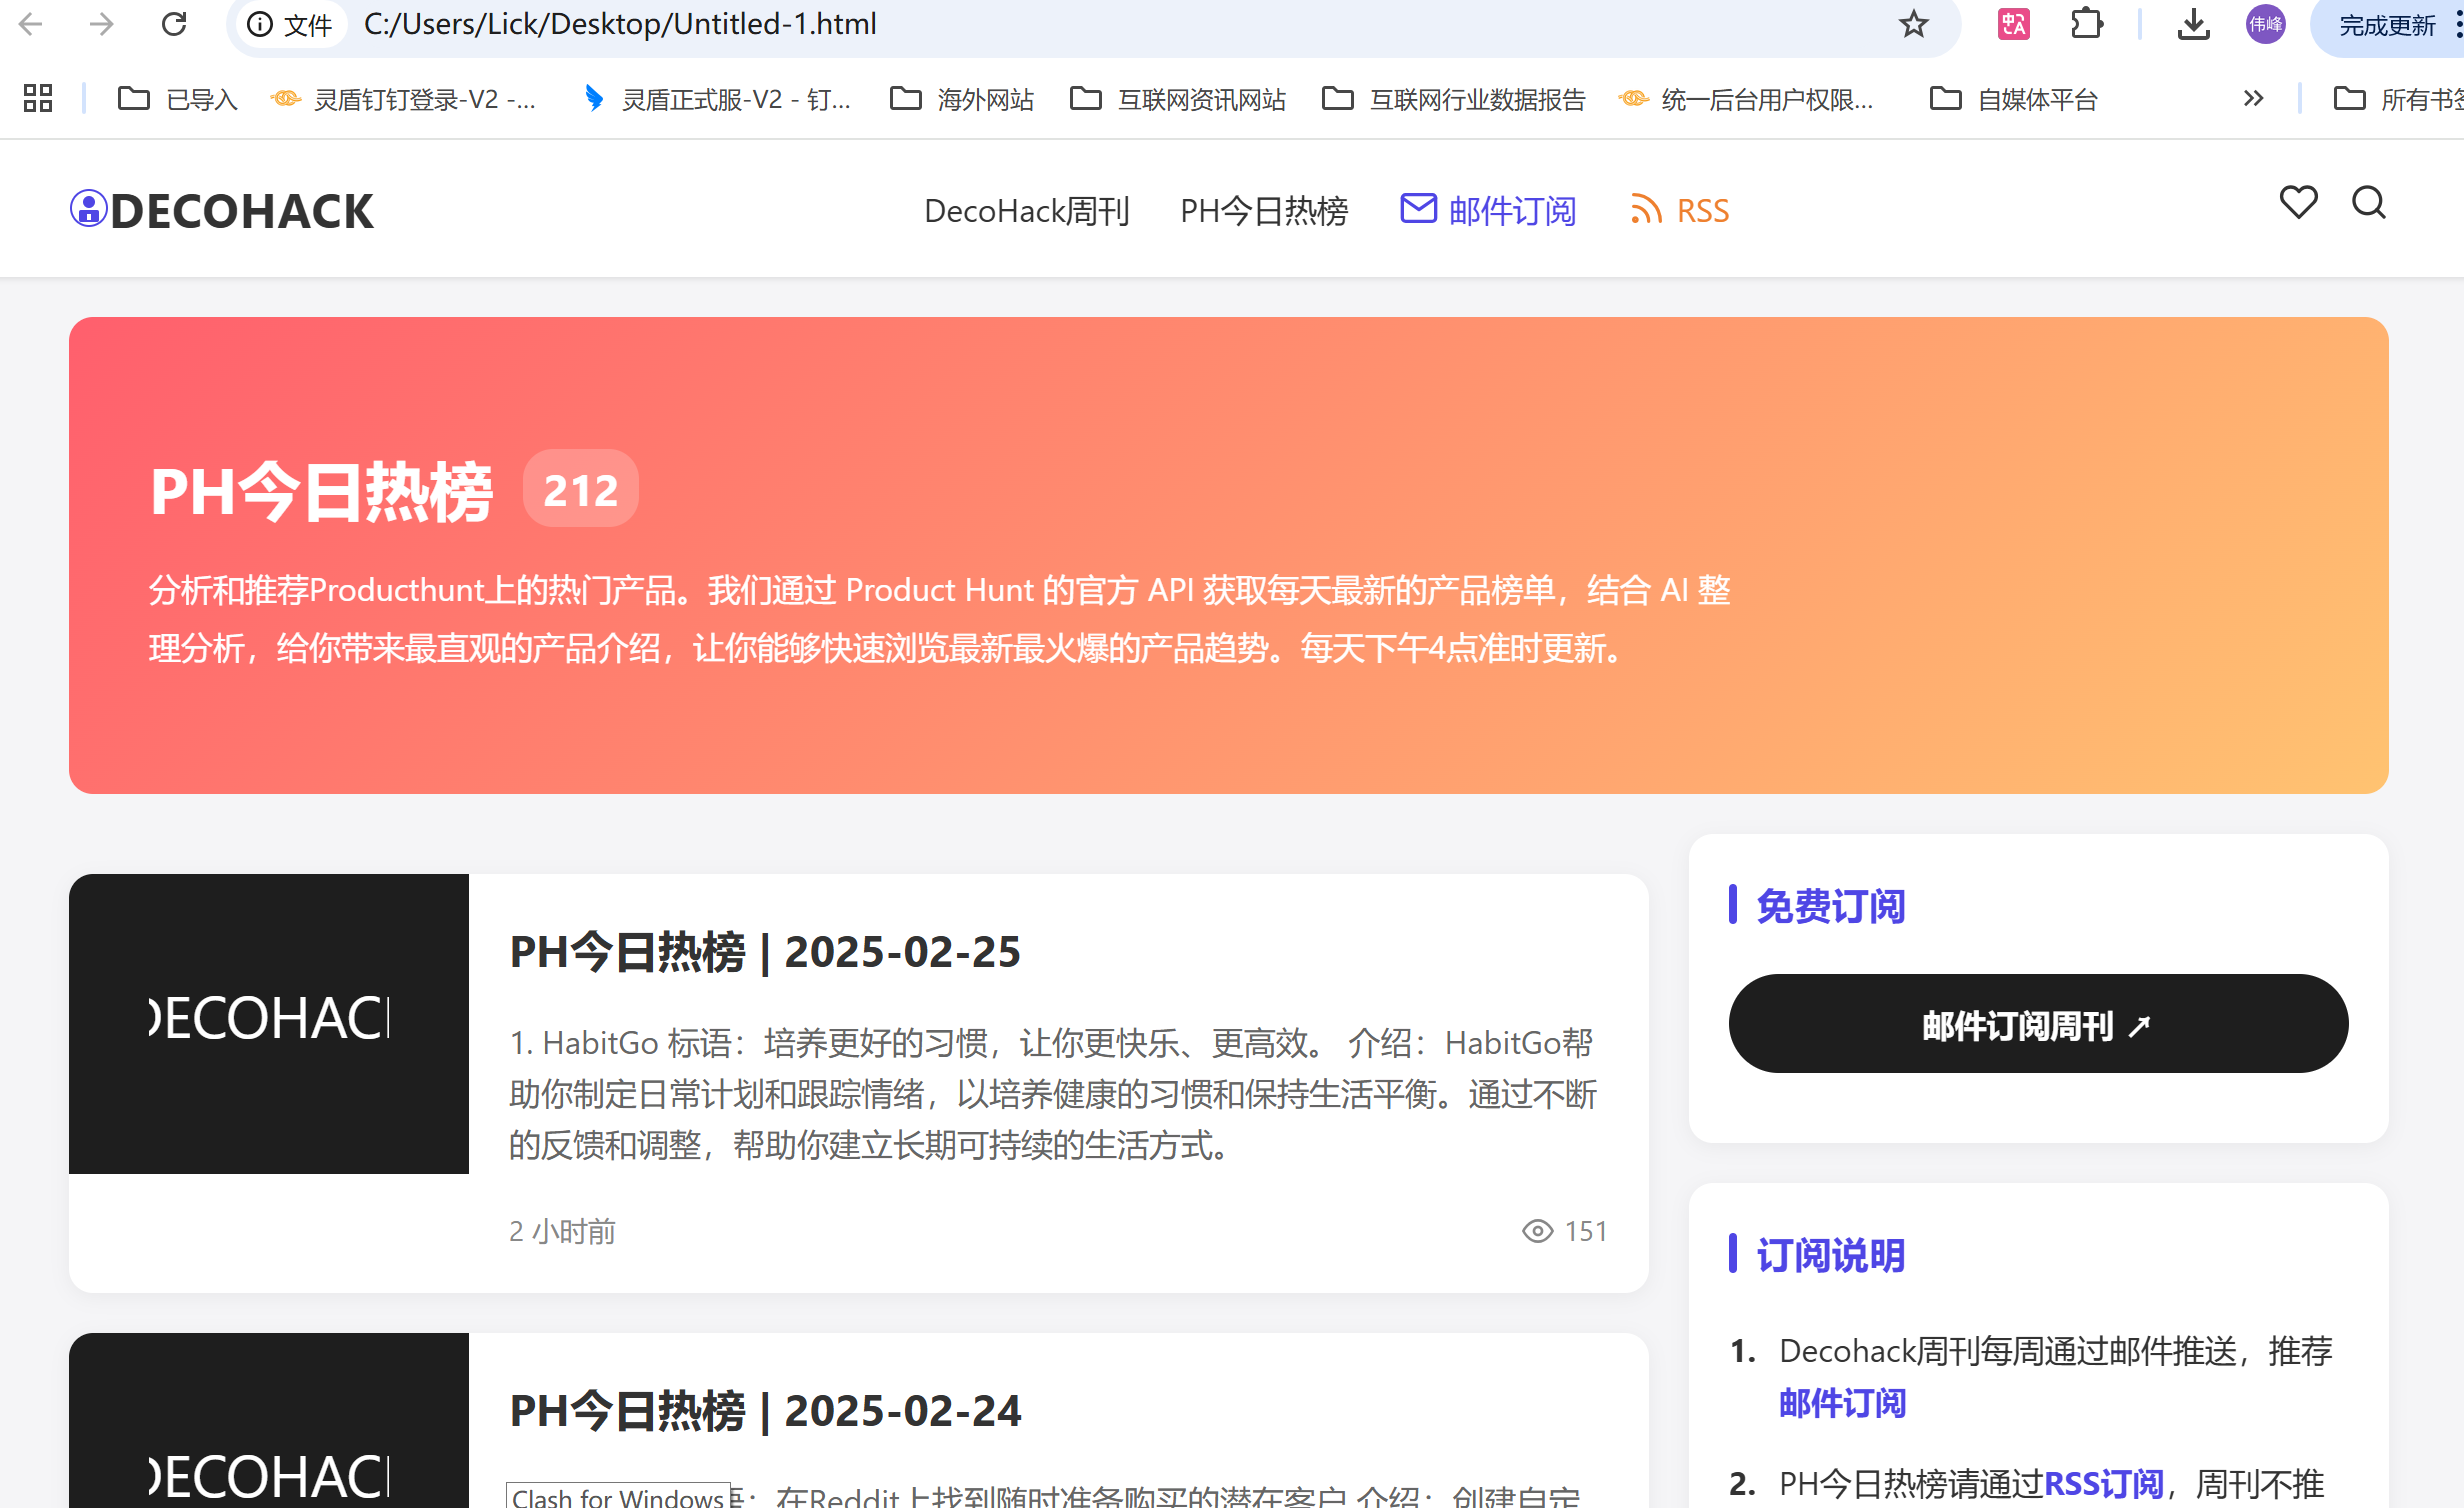The width and height of the screenshot is (2464, 1508).
Task: Click the user profile avatar
Action: 2265,24
